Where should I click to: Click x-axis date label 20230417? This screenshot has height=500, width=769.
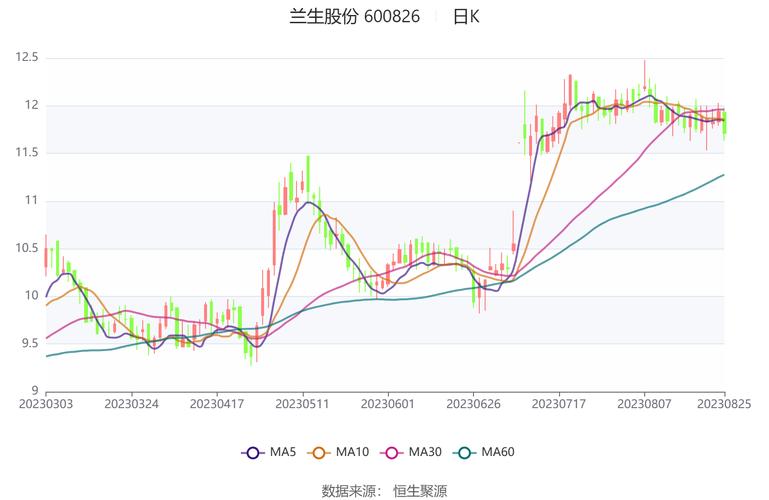click(x=217, y=404)
